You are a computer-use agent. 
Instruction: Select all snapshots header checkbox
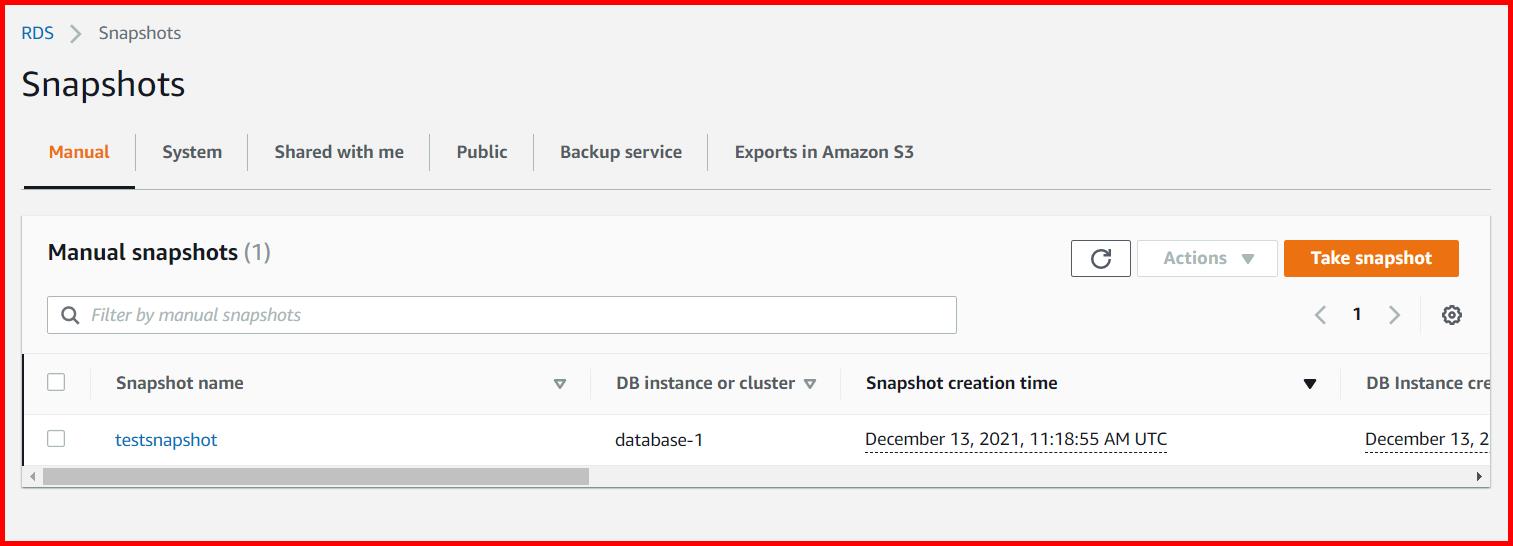click(x=56, y=382)
